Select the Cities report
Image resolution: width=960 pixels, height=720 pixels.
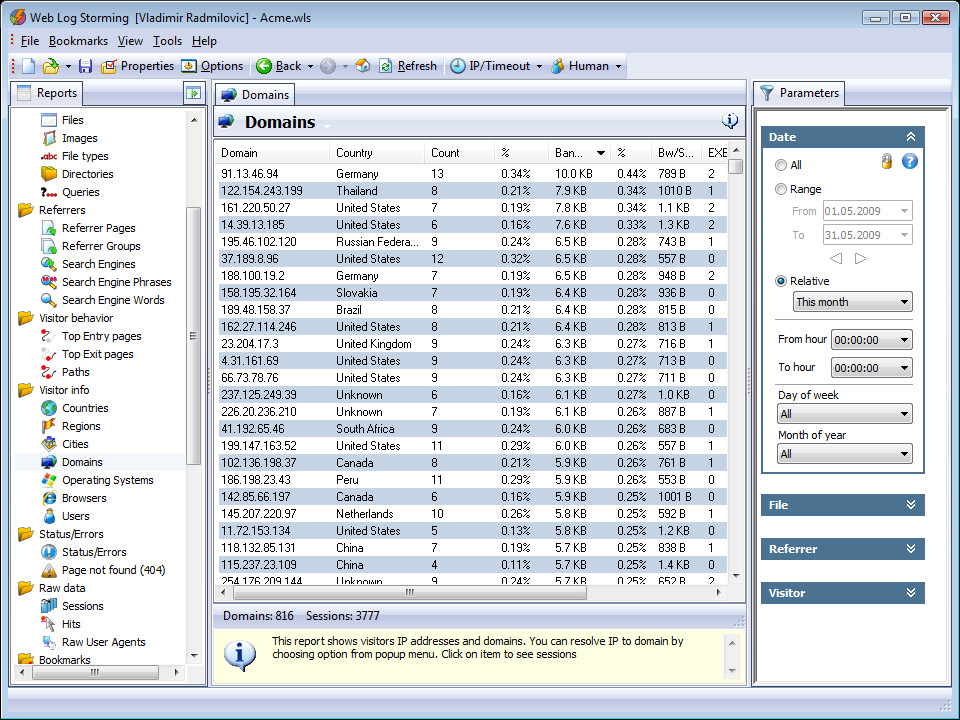pyautogui.click(x=64, y=444)
